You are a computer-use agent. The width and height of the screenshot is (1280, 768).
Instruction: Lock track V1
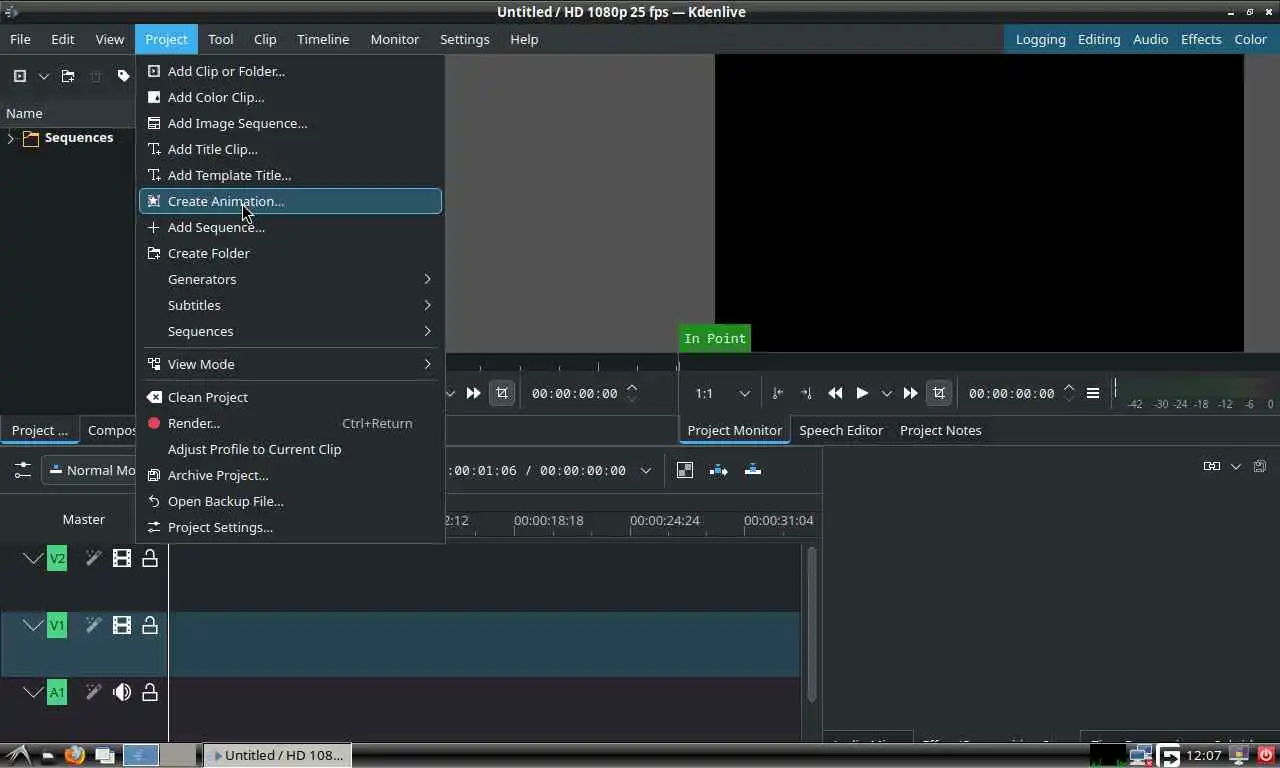[x=150, y=625]
